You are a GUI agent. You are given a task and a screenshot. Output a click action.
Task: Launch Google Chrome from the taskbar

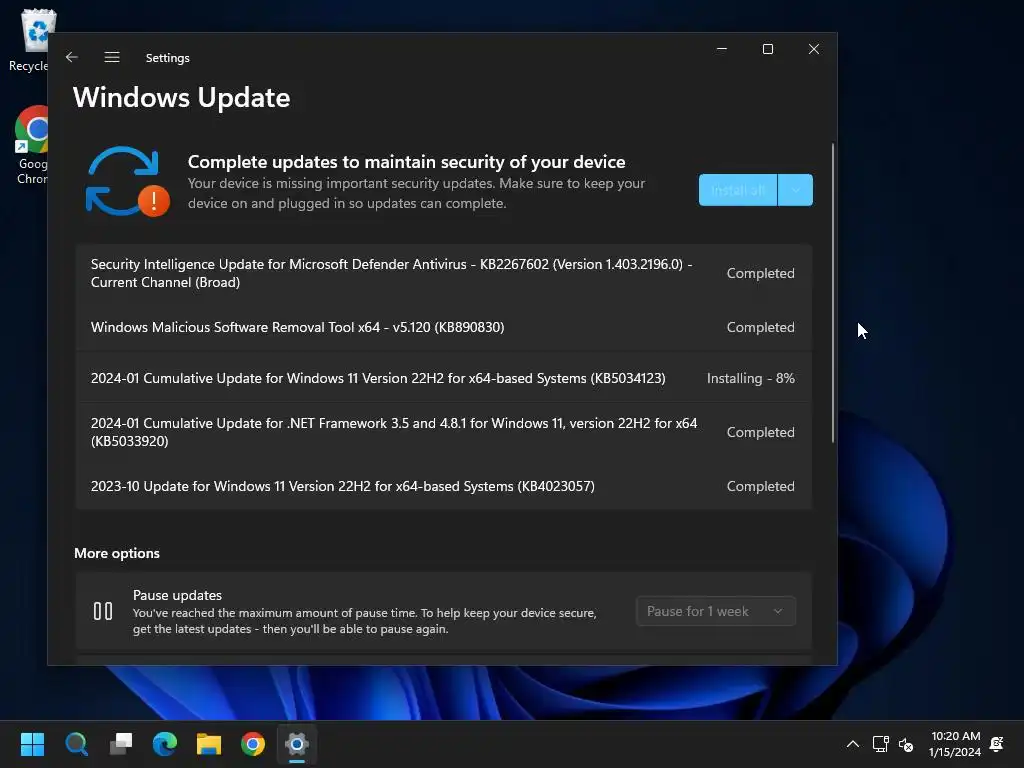(253, 744)
